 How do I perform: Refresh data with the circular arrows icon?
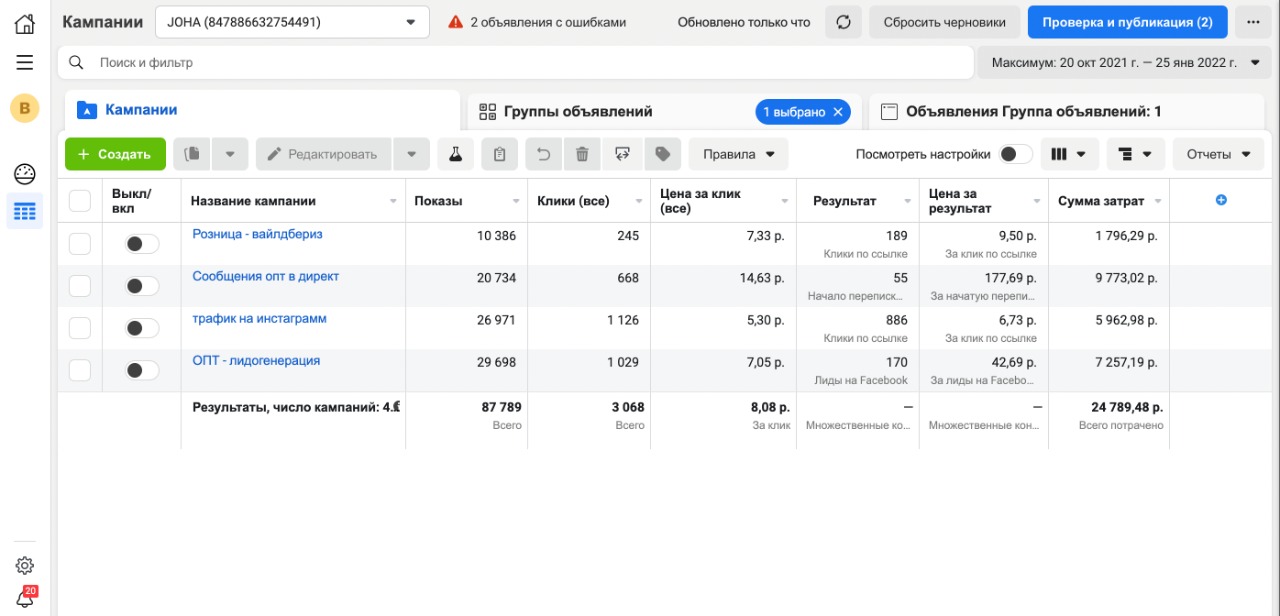pyautogui.click(x=843, y=22)
